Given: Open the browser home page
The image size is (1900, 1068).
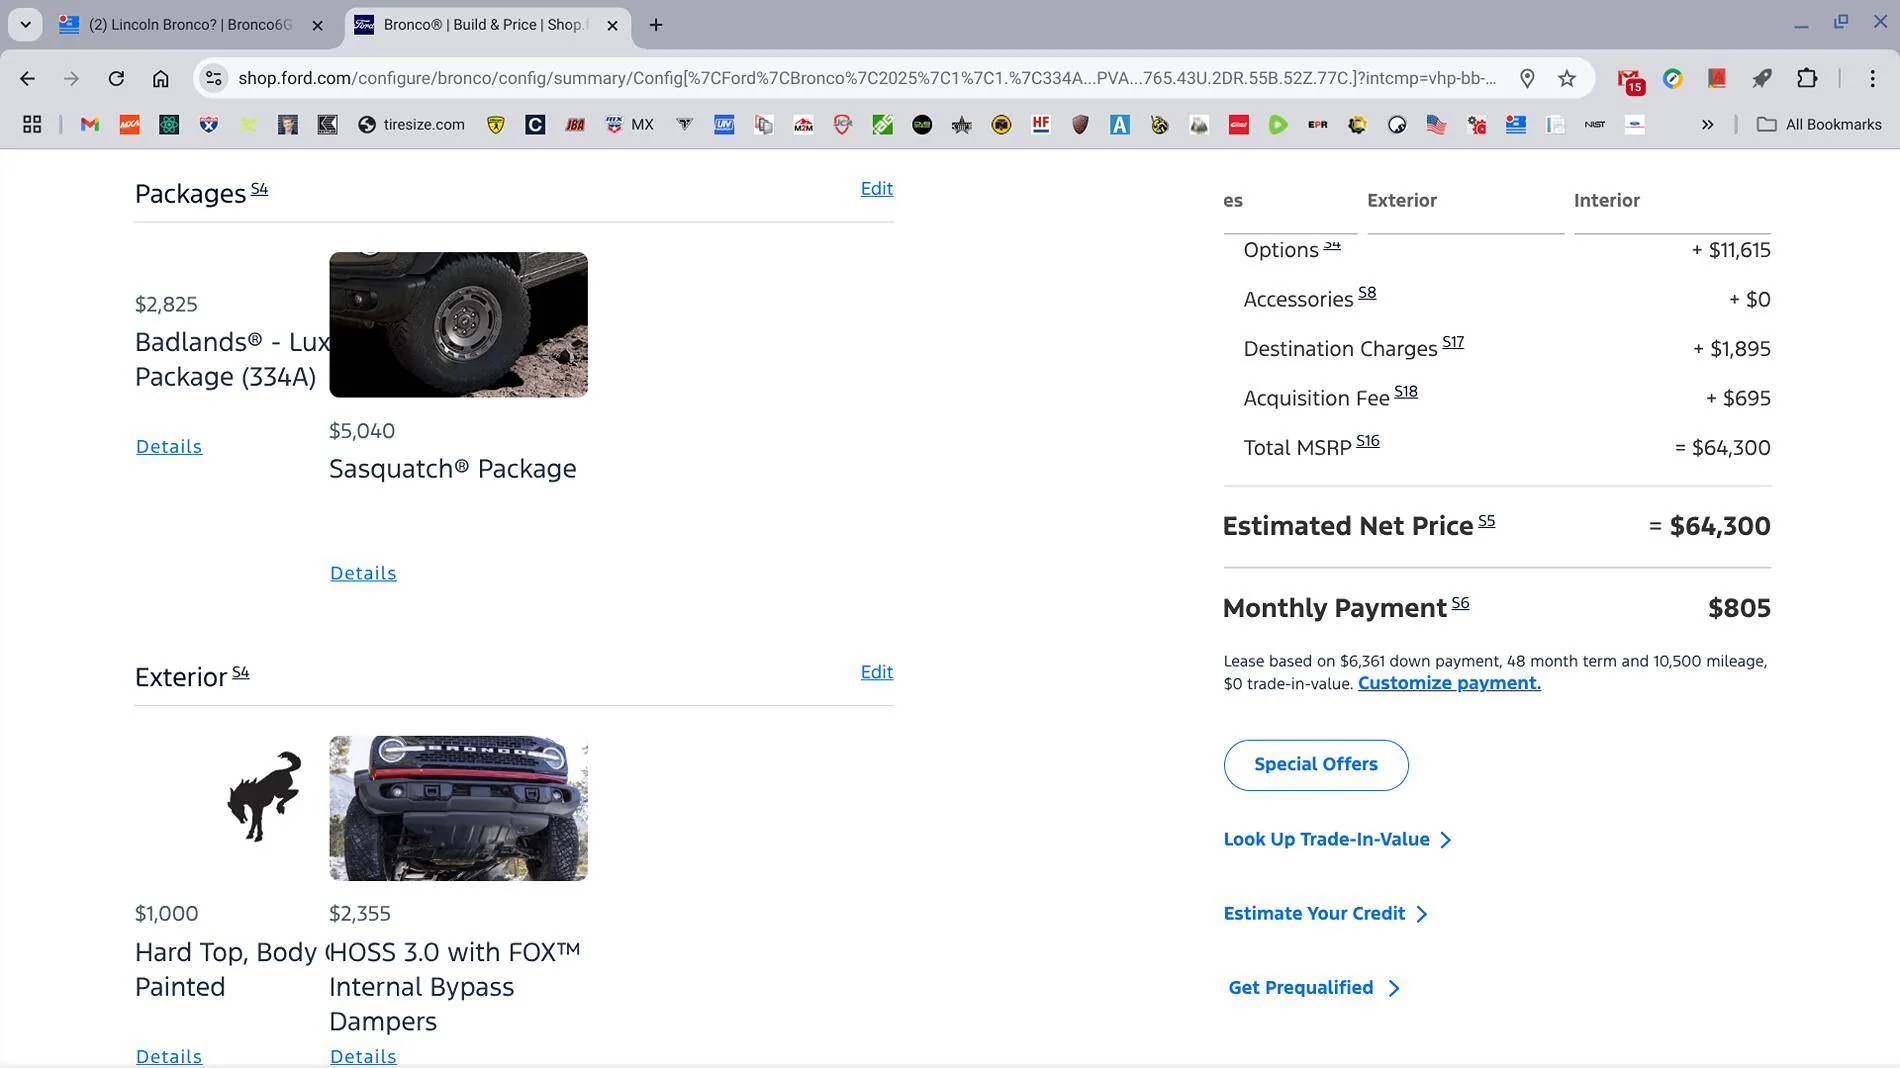Looking at the screenshot, I should (x=160, y=78).
